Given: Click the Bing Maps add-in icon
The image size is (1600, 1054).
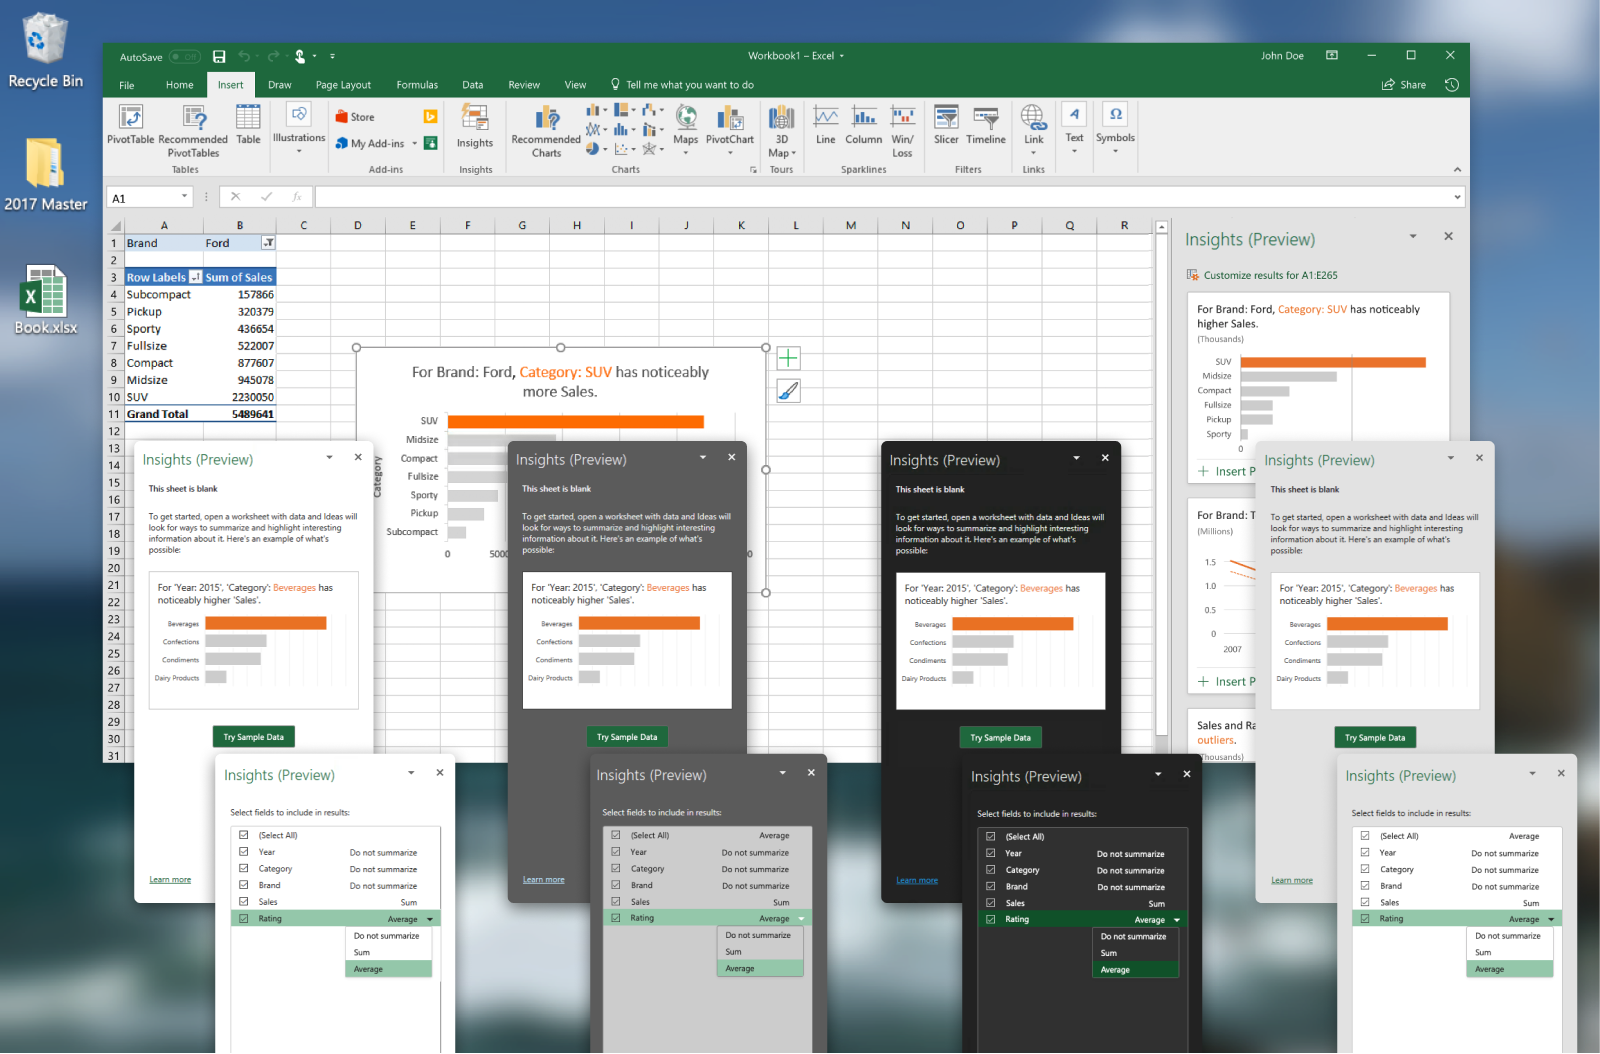Looking at the screenshot, I should (430, 117).
